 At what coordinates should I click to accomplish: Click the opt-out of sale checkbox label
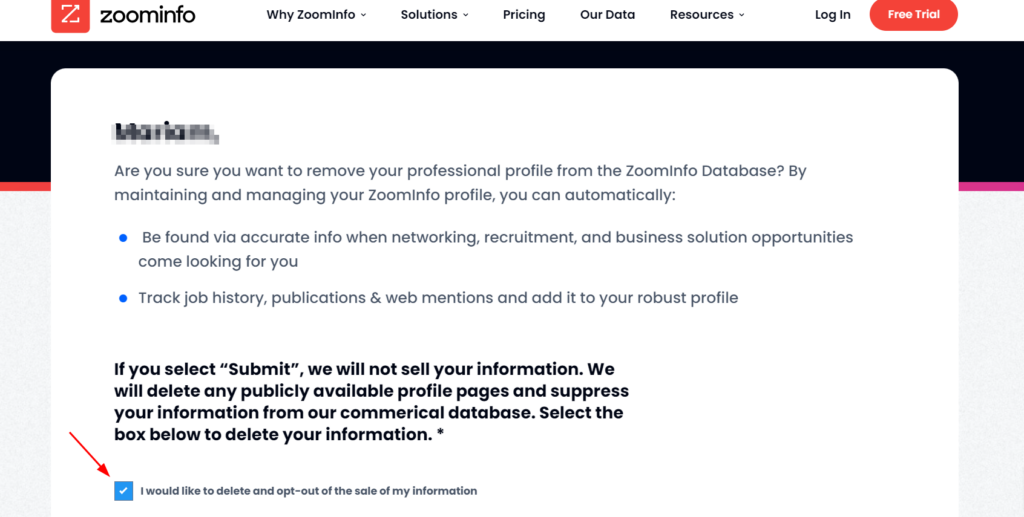tap(308, 491)
